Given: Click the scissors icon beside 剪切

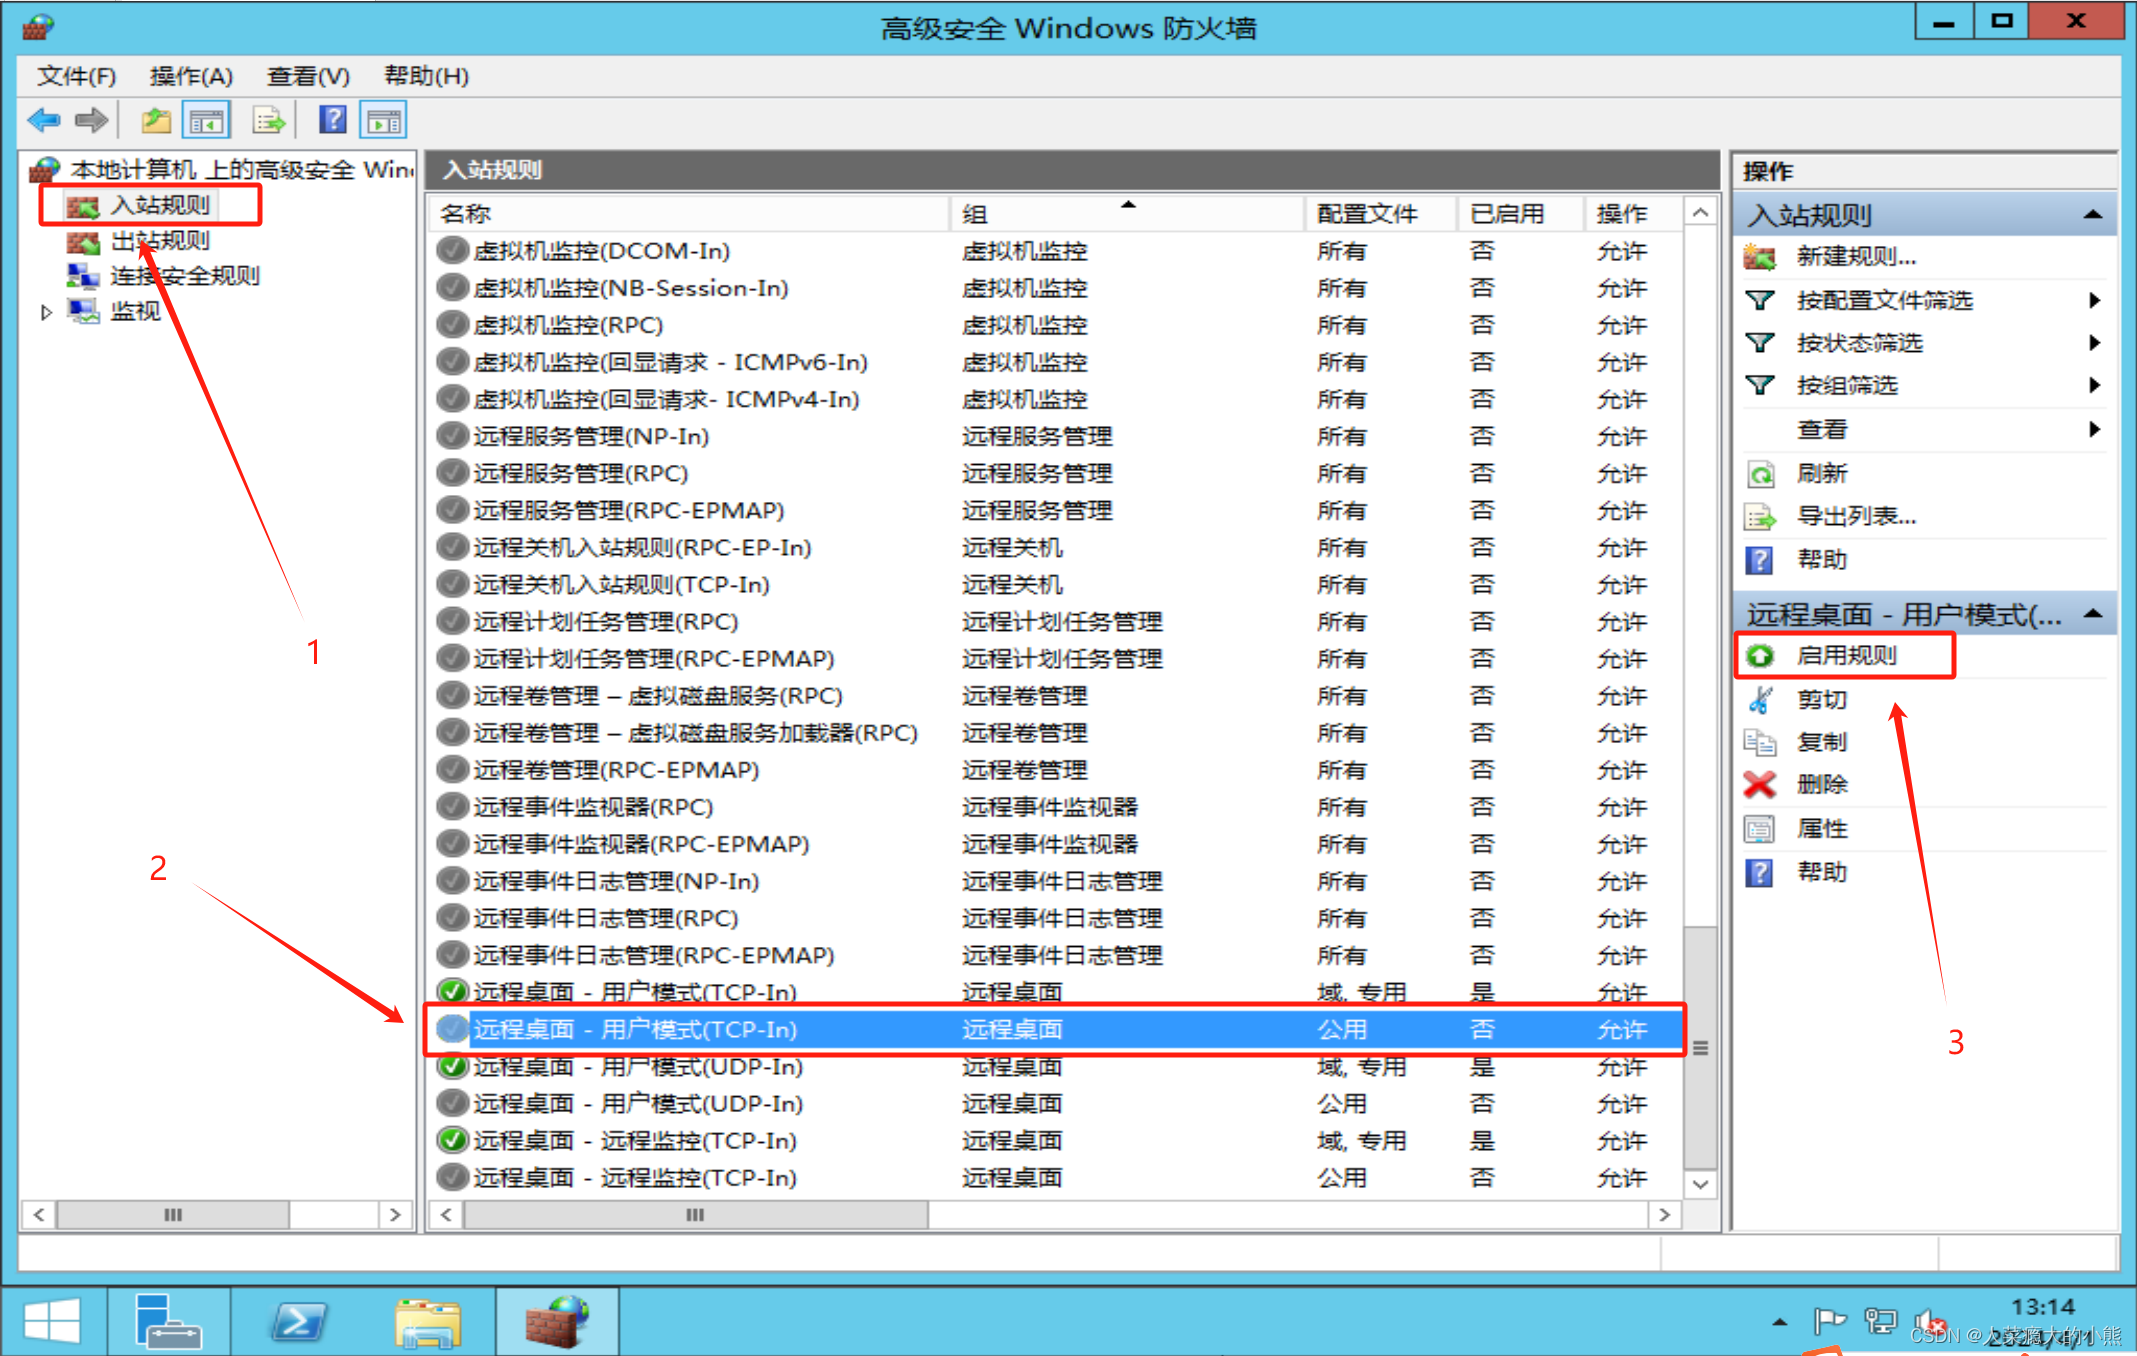Looking at the screenshot, I should (1760, 700).
